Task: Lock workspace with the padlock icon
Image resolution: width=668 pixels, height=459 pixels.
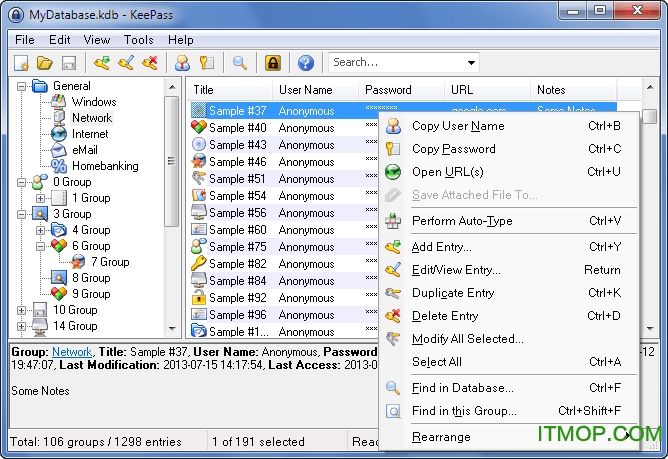Action: pyautogui.click(x=273, y=63)
